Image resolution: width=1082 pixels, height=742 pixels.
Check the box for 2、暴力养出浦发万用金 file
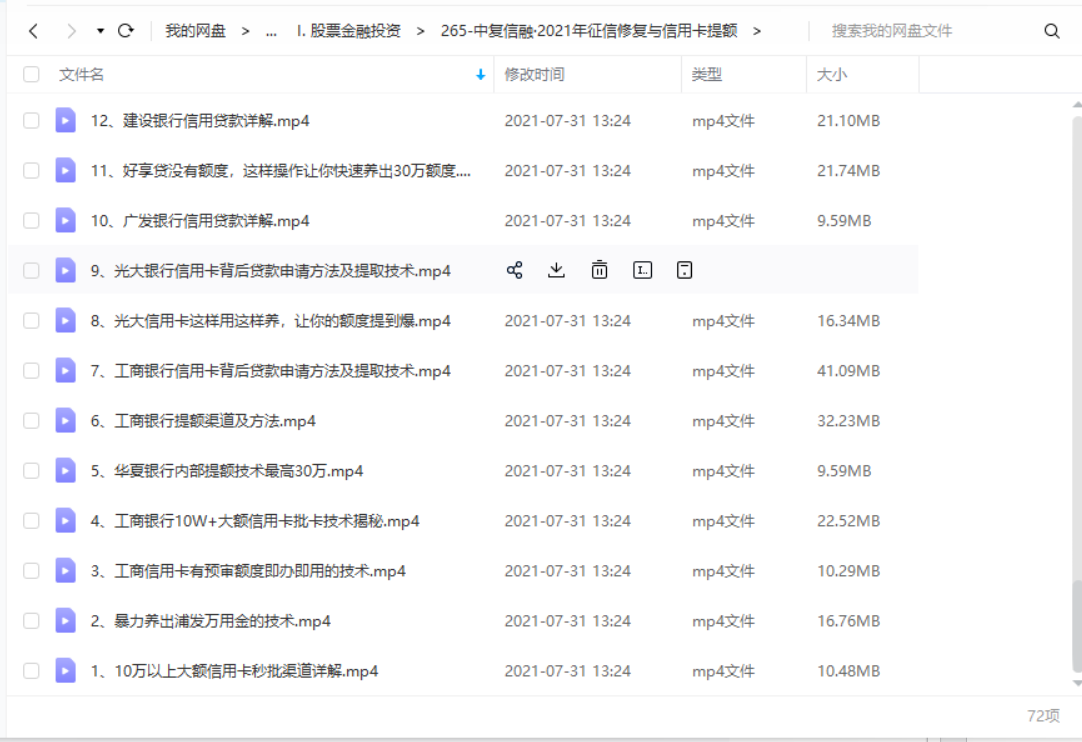point(31,621)
